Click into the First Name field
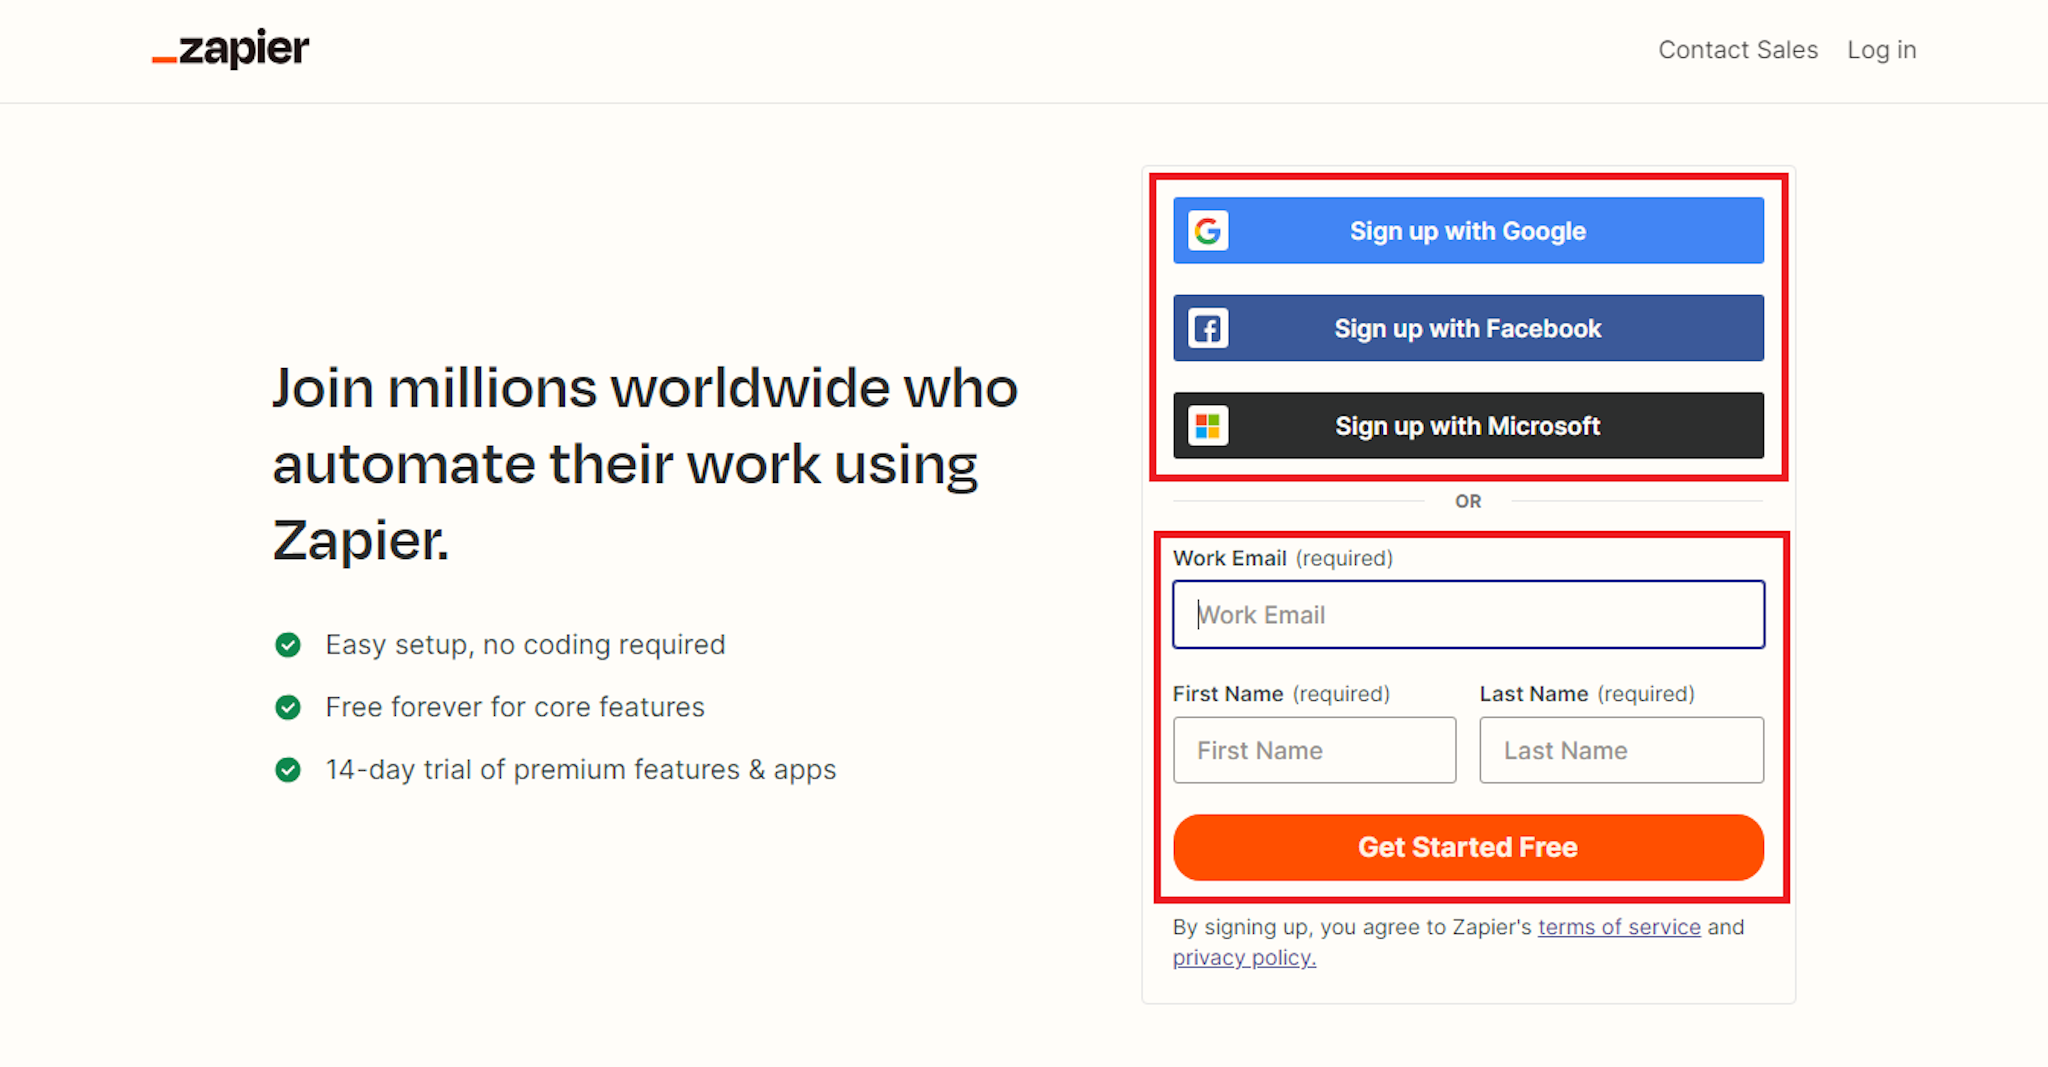Screen dimensions: 2048x1067 1314,750
